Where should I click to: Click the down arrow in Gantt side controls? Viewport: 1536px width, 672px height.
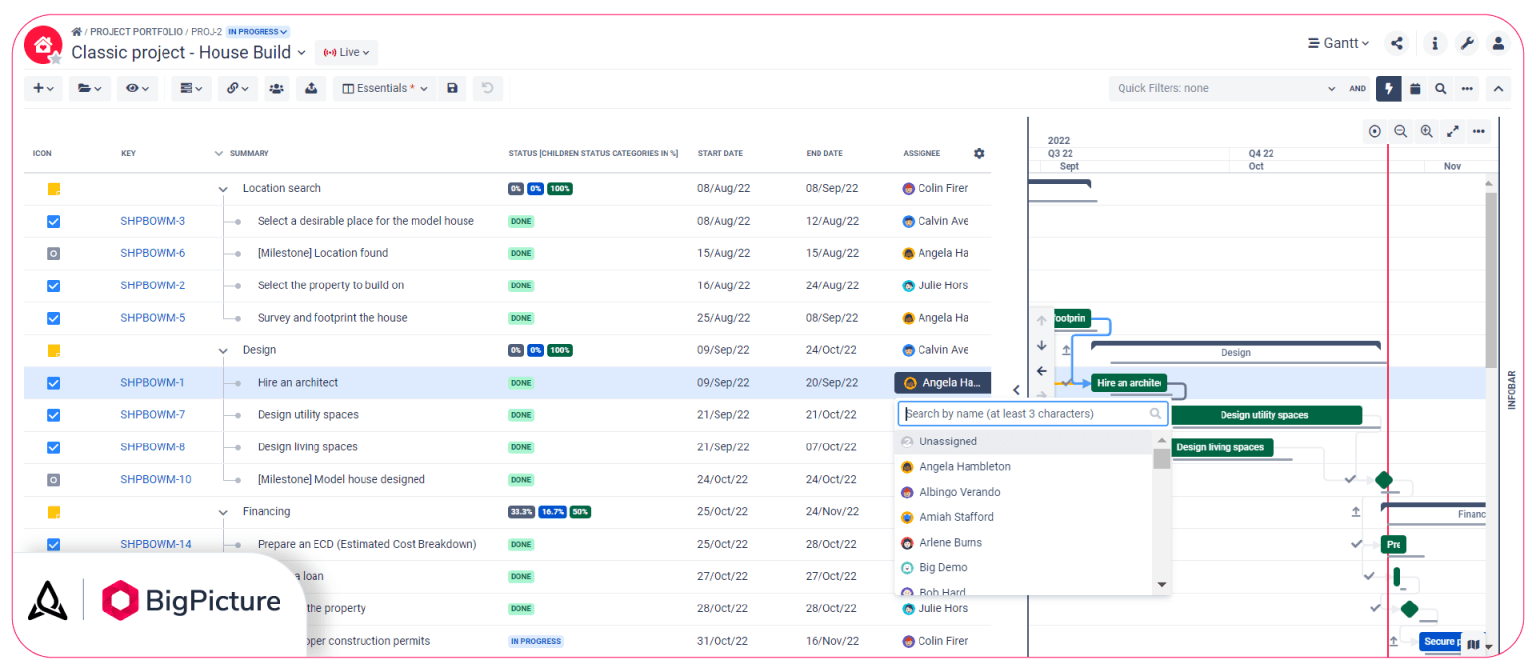click(1042, 345)
